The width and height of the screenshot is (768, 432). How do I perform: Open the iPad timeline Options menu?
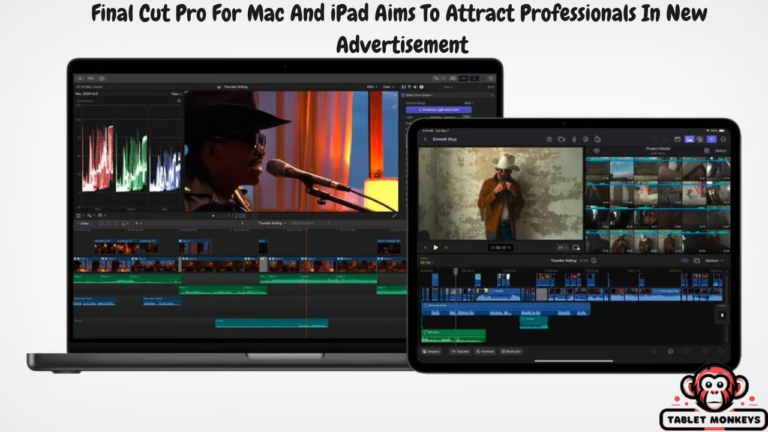[714, 261]
